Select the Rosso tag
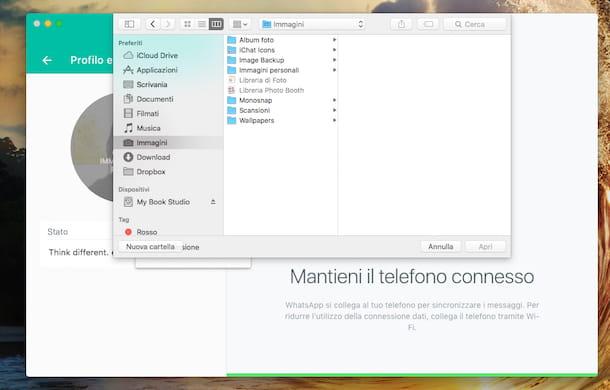Screen dimensions: 610x390 168,232
